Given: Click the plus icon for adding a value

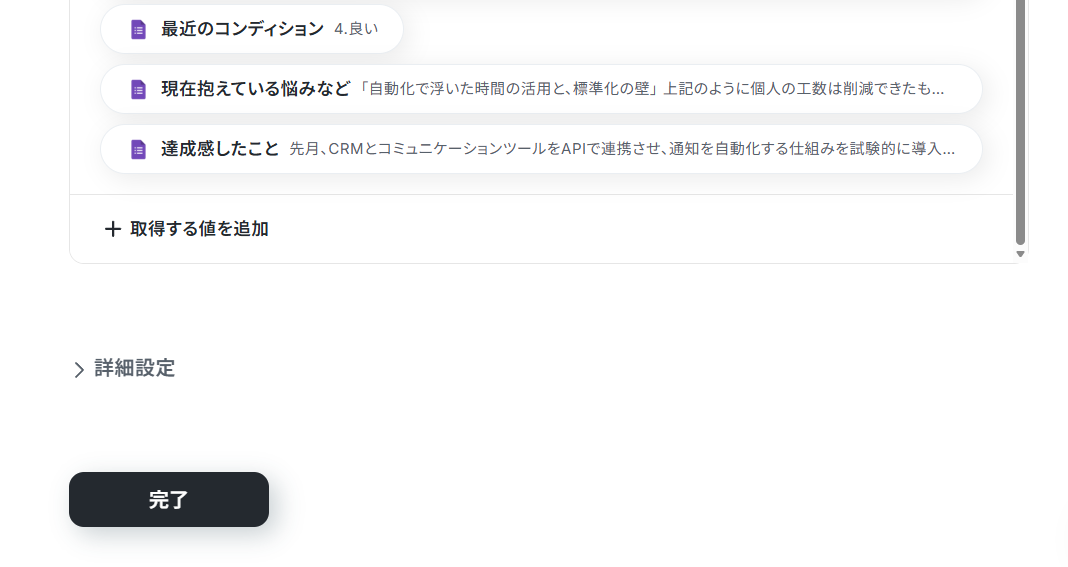Looking at the screenshot, I should 112,229.
